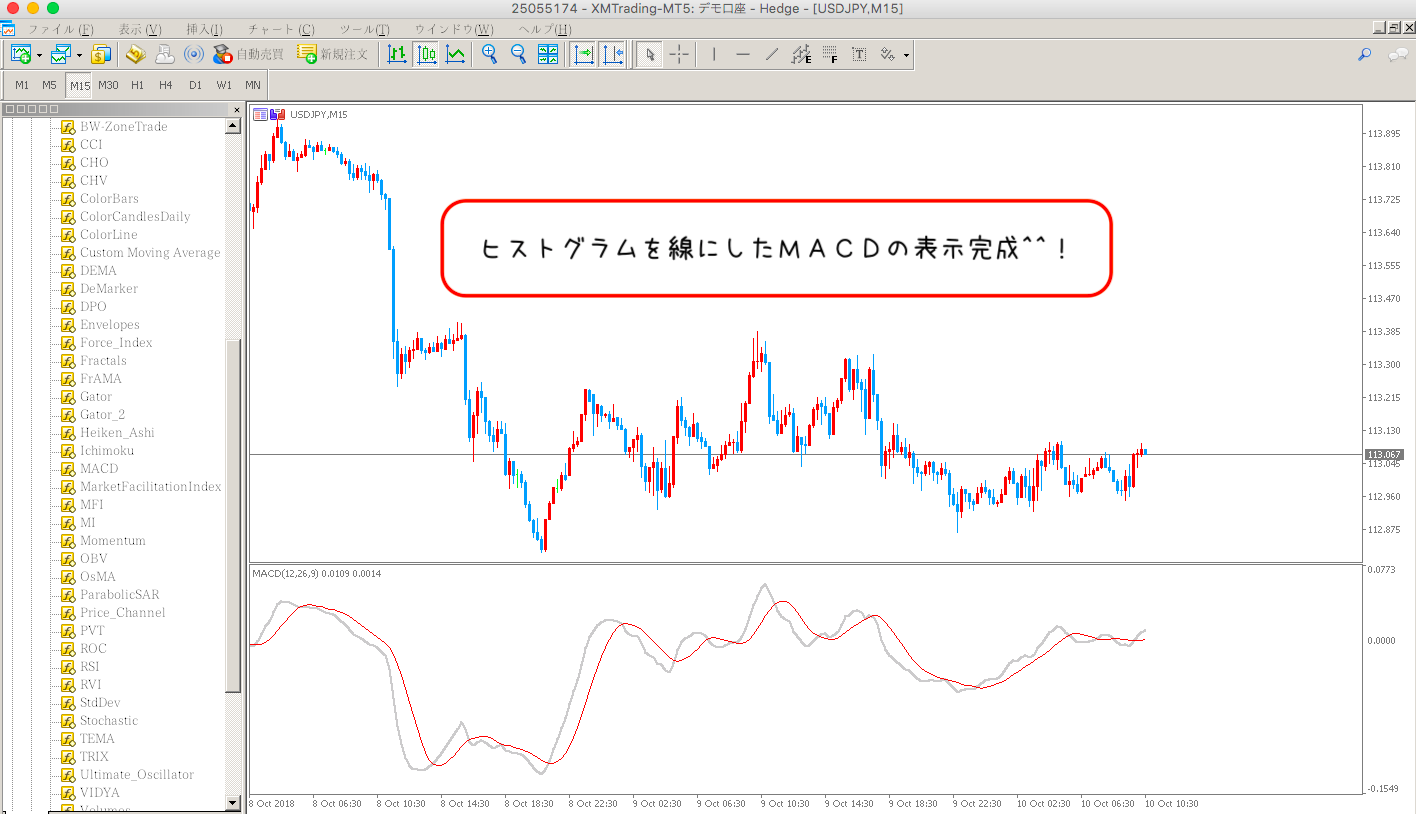Toggle the chart shift button
Viewport: 1416px width, 814px height.
click(613, 54)
